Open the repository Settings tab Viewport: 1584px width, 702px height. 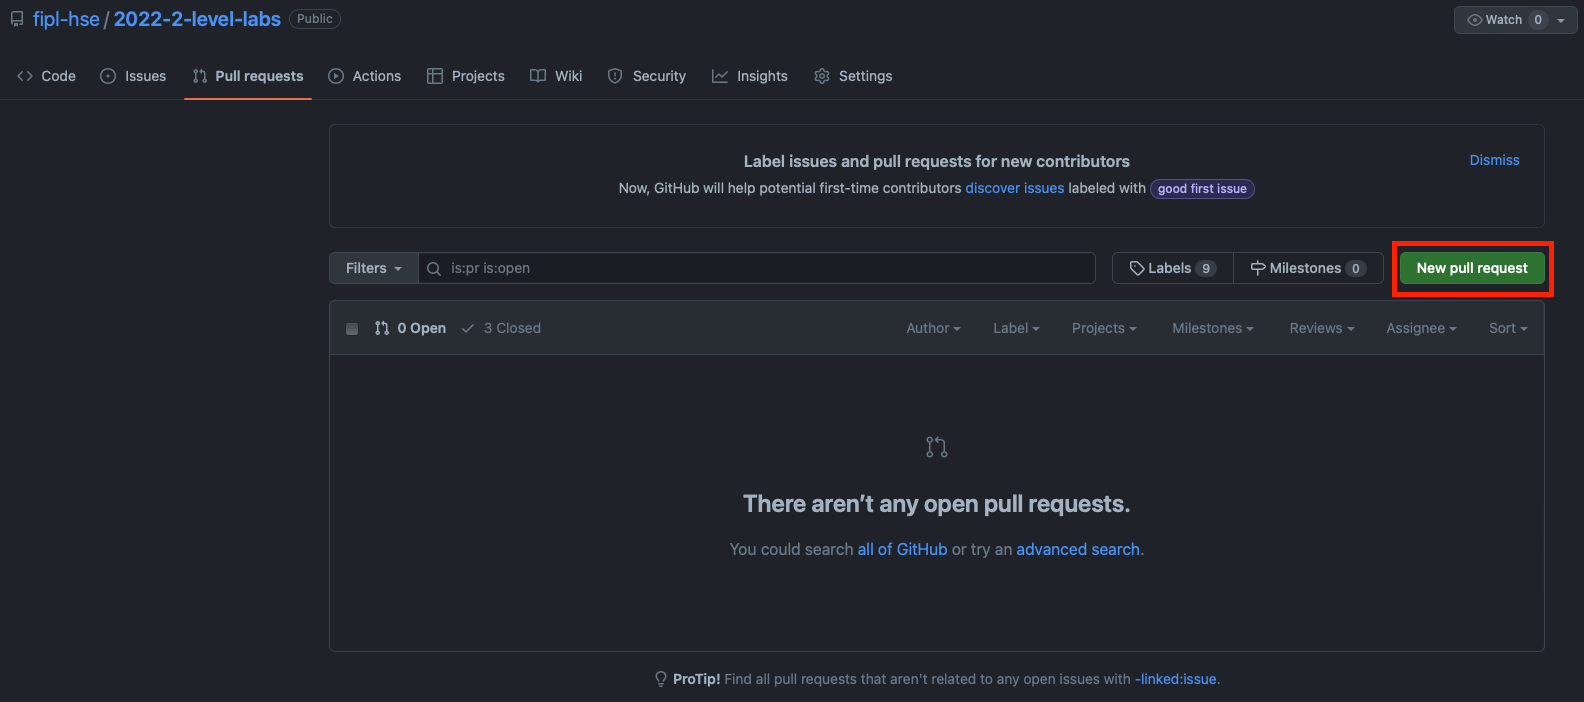853,76
